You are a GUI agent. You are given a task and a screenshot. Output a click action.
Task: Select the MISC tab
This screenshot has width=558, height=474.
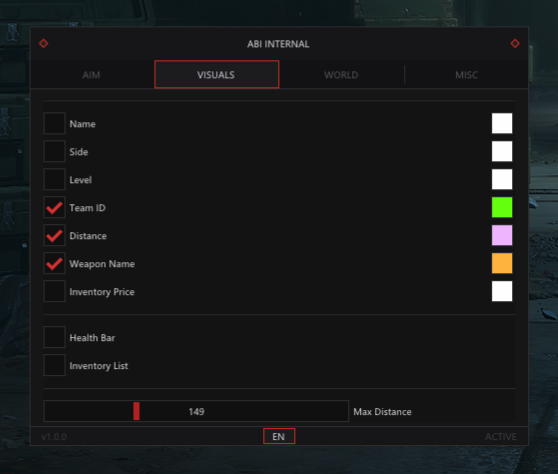[x=466, y=75]
